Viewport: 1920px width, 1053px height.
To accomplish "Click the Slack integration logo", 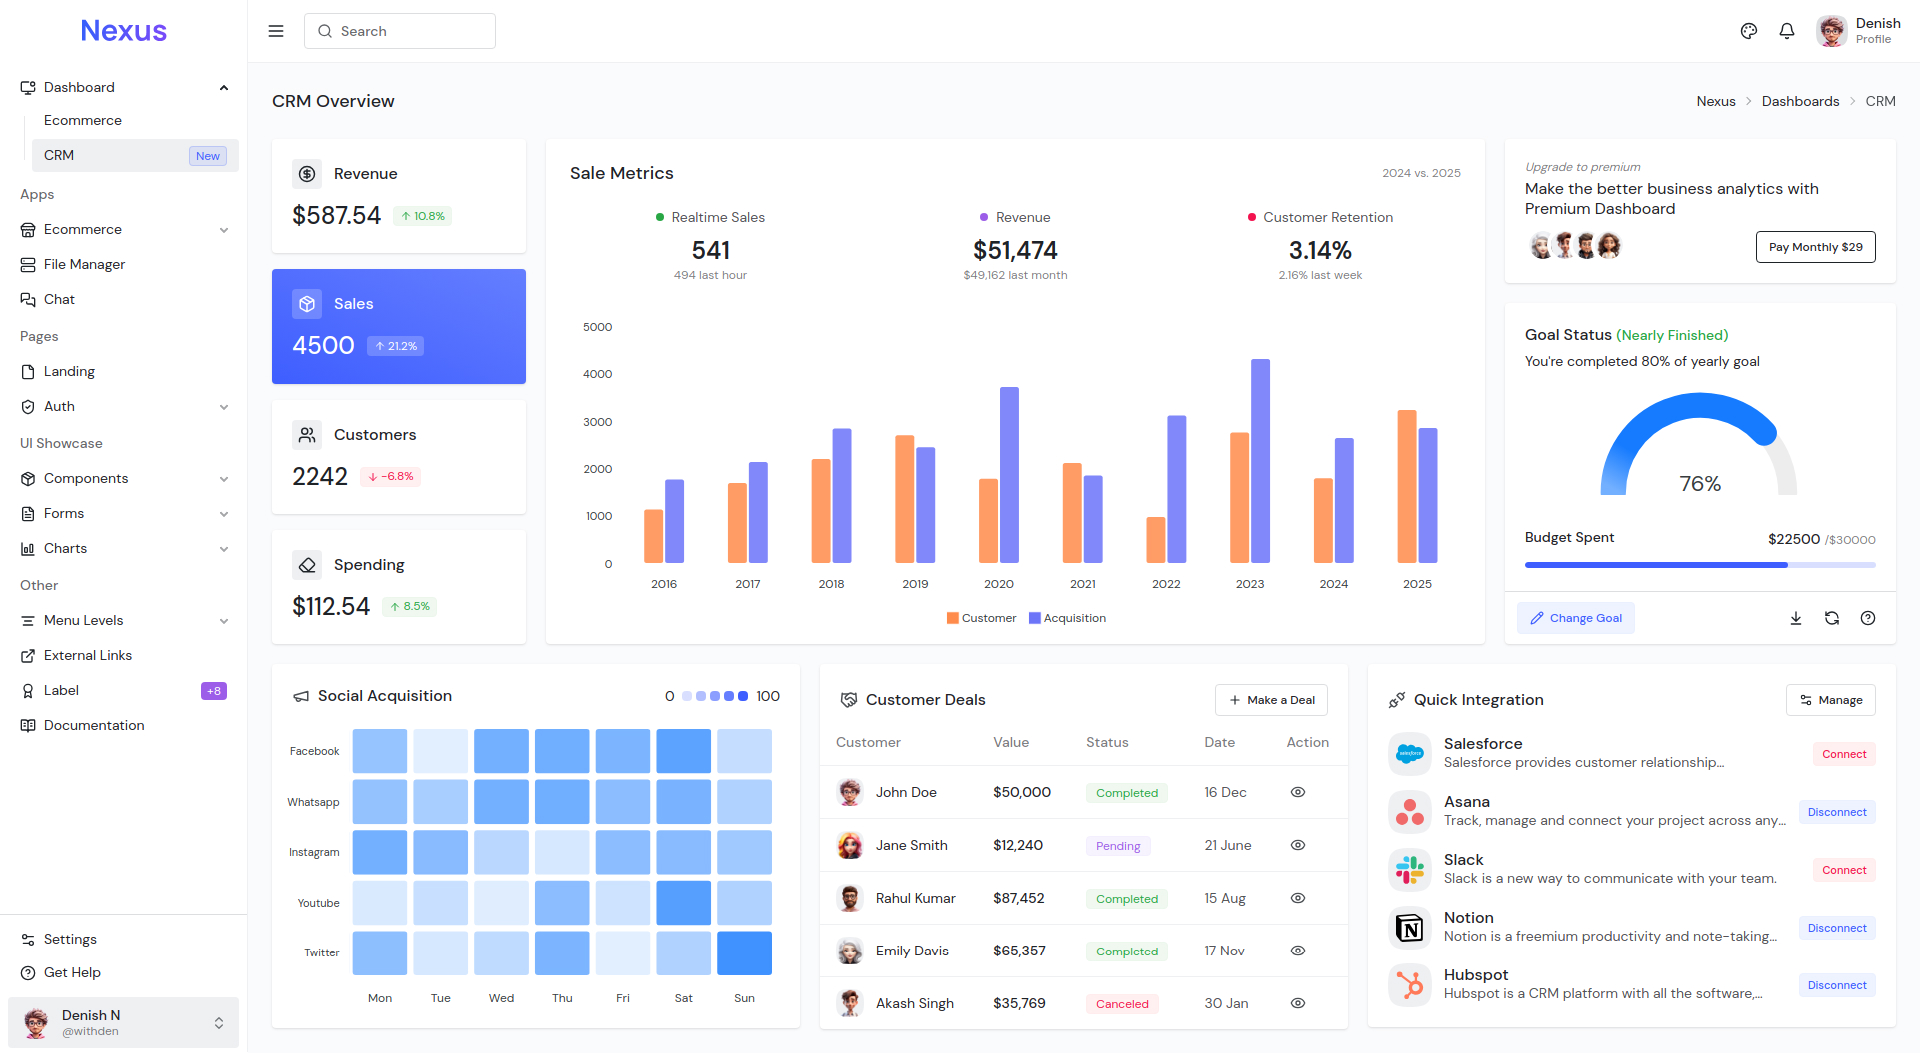I will [x=1410, y=870].
